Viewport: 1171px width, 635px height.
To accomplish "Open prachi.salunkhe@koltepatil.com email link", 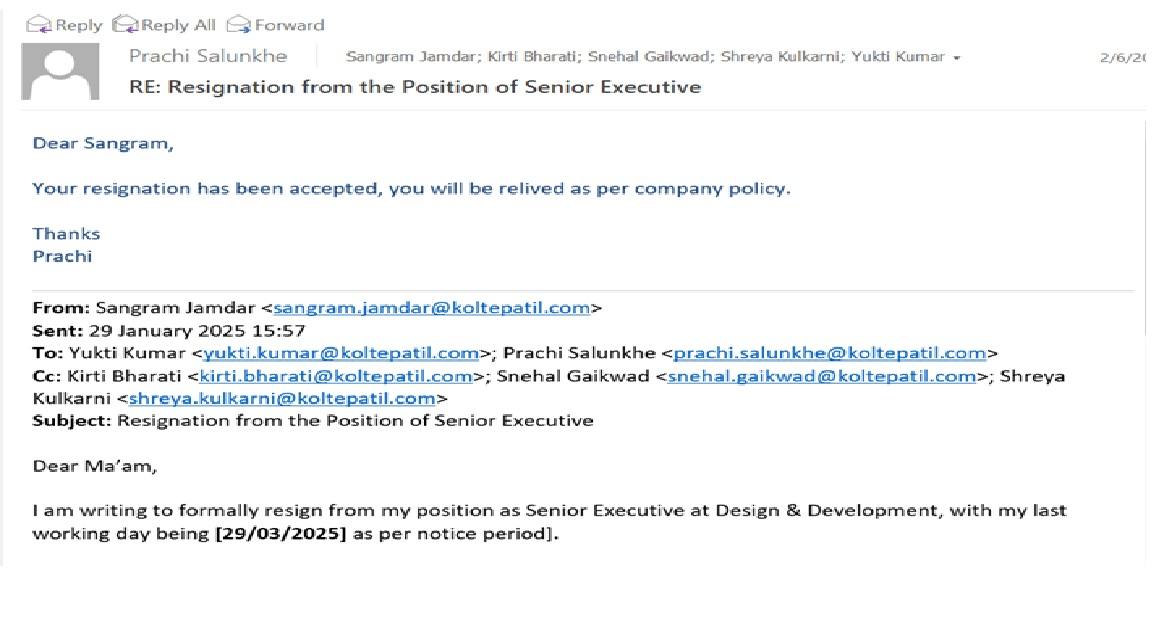I will (x=830, y=353).
